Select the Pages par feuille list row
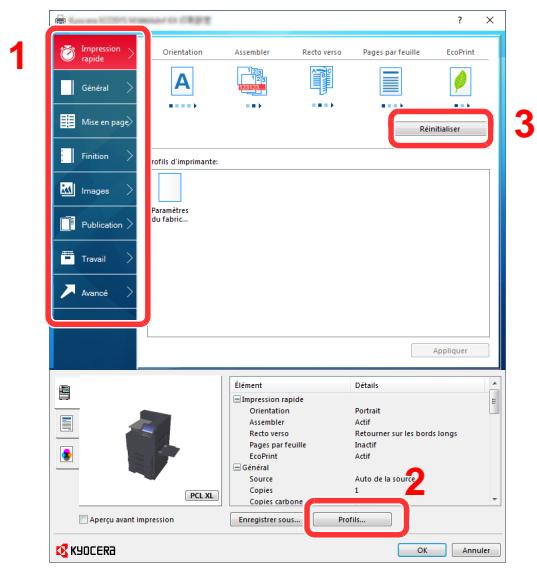The width and height of the screenshot is (537, 568). [360, 444]
